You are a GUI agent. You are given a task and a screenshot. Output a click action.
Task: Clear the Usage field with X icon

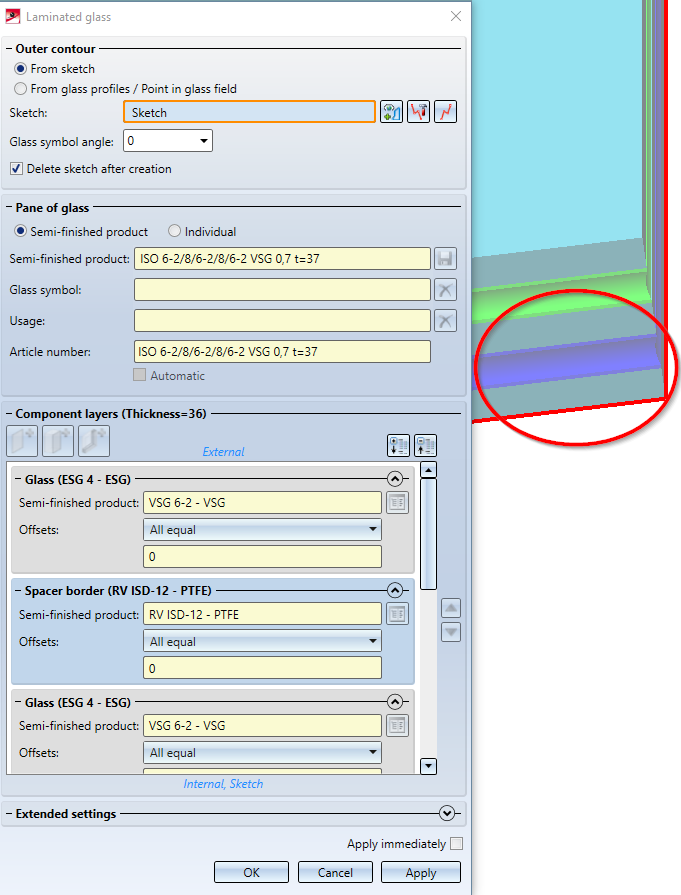pos(445,321)
